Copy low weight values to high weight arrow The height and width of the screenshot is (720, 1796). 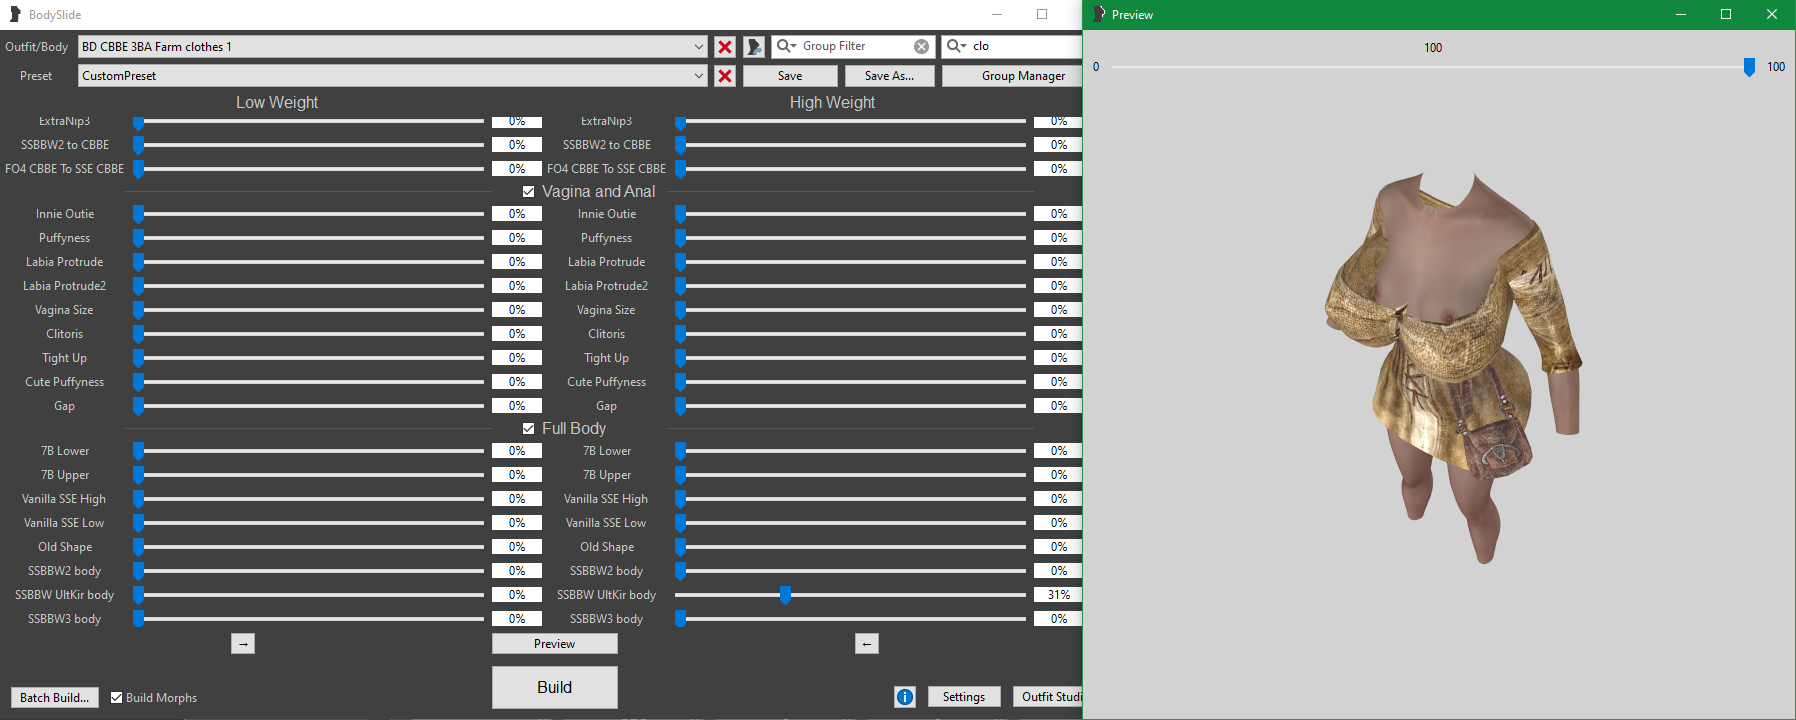pos(243,644)
